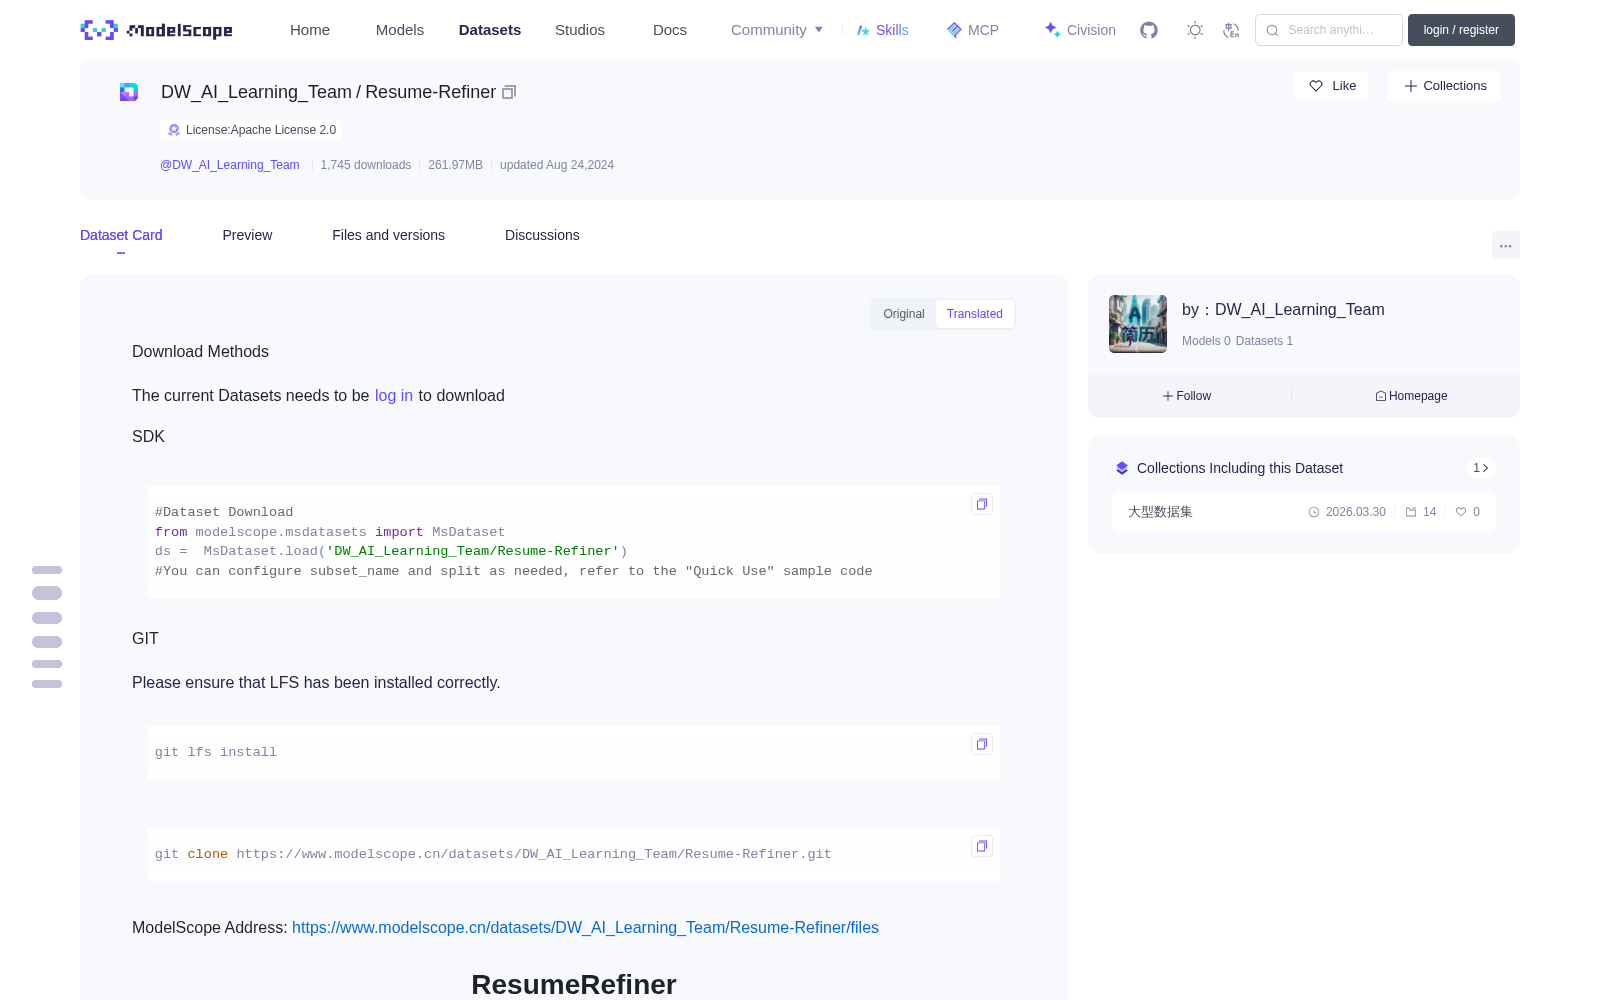The height and width of the screenshot is (1000, 1600).
Task: Click the 'Models 0' count text
Action: tap(1206, 341)
